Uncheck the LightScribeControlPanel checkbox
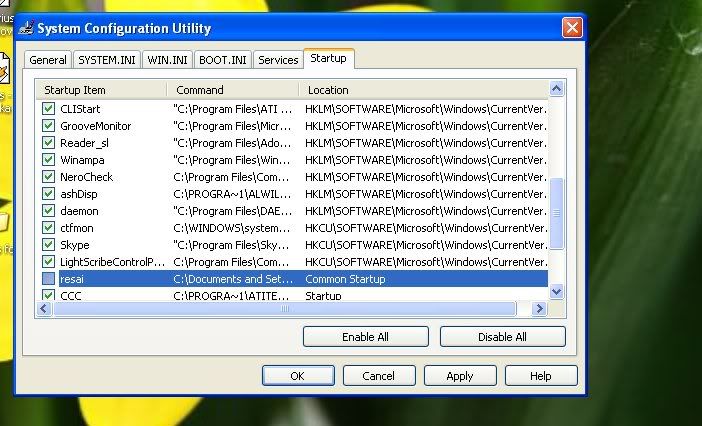The image size is (702, 426). tap(48, 262)
